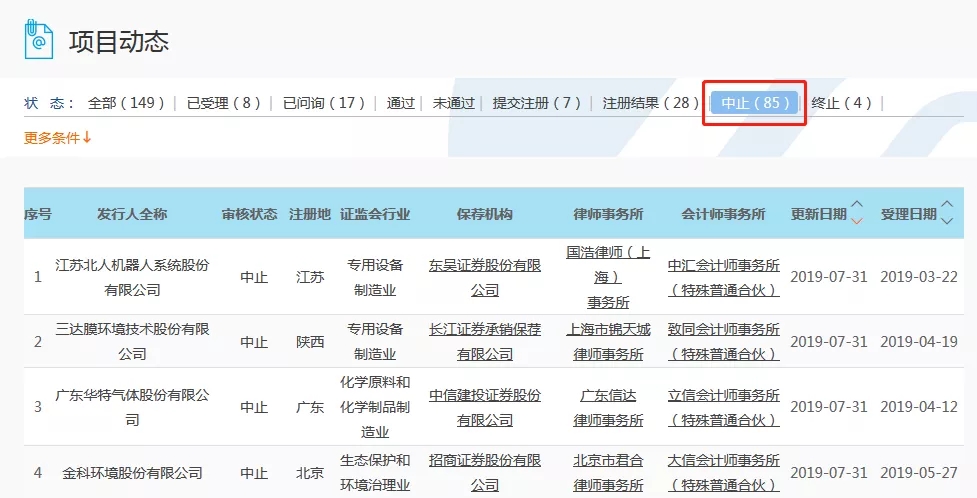Open 中汇会计师事务所 link
977x498 pixels.
click(723, 277)
